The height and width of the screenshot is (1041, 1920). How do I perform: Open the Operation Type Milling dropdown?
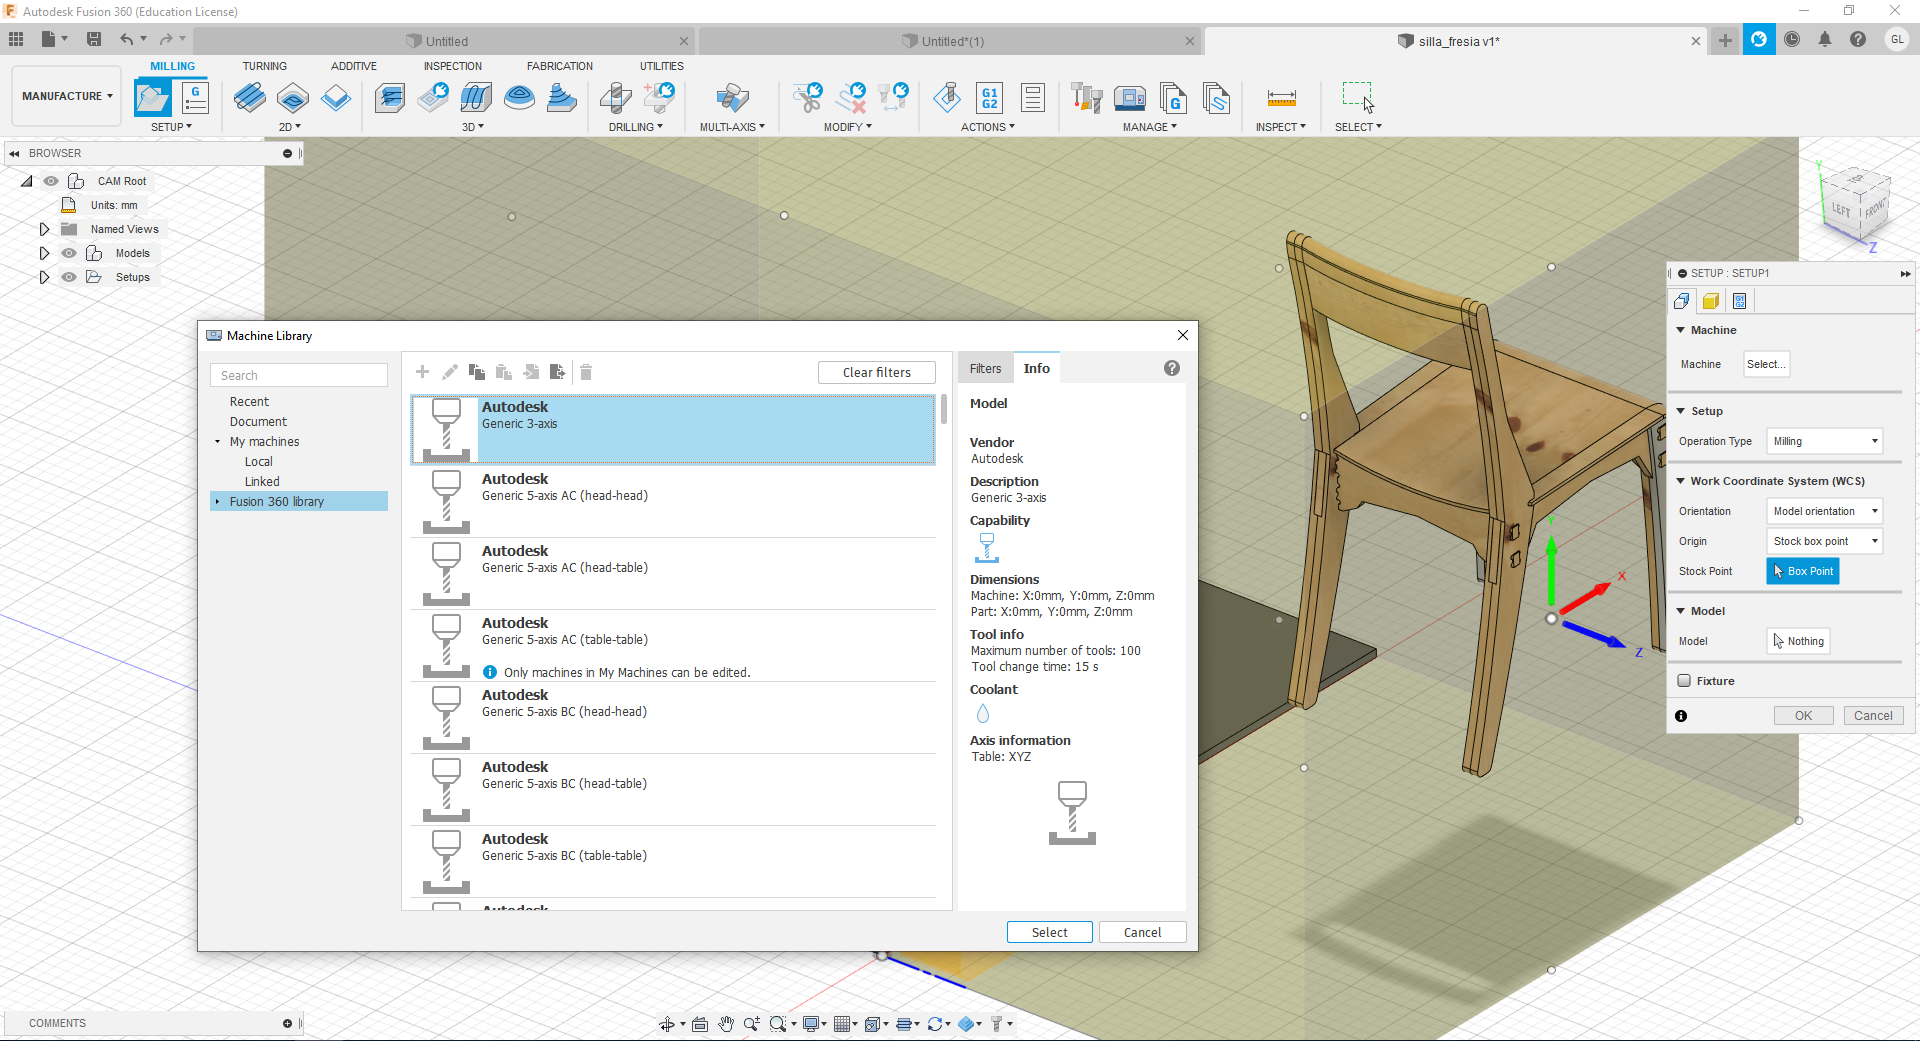[x=1825, y=441]
